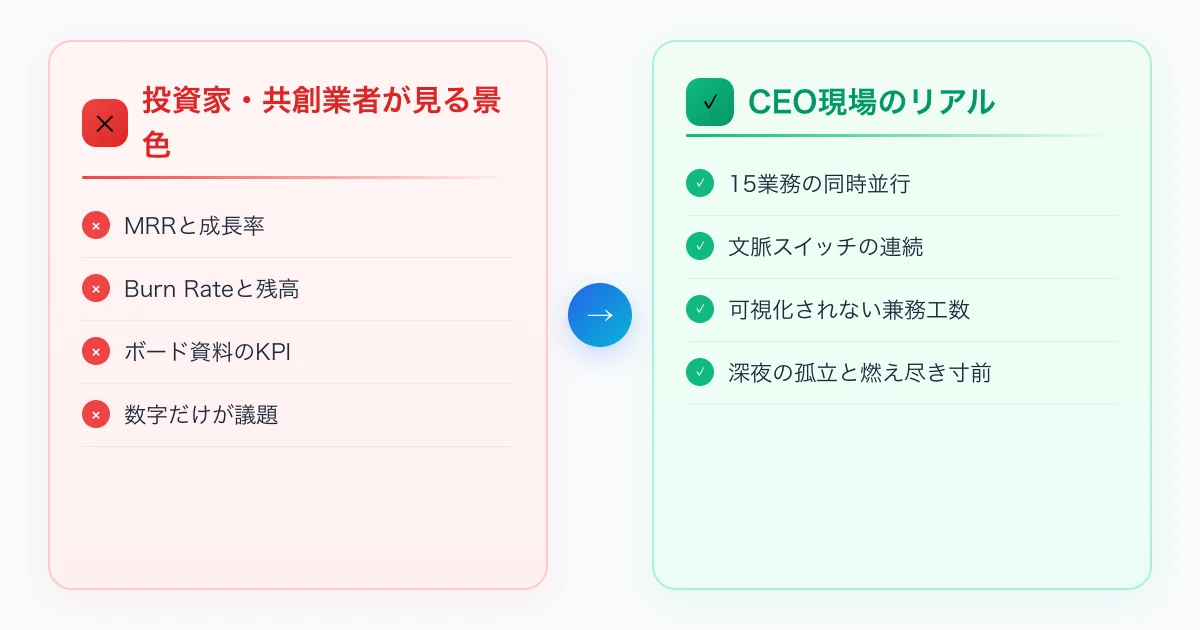This screenshot has height=630, width=1200.
Task: Click green check beside 深夜の孤立と燃え尽き寸前
Action: point(700,372)
